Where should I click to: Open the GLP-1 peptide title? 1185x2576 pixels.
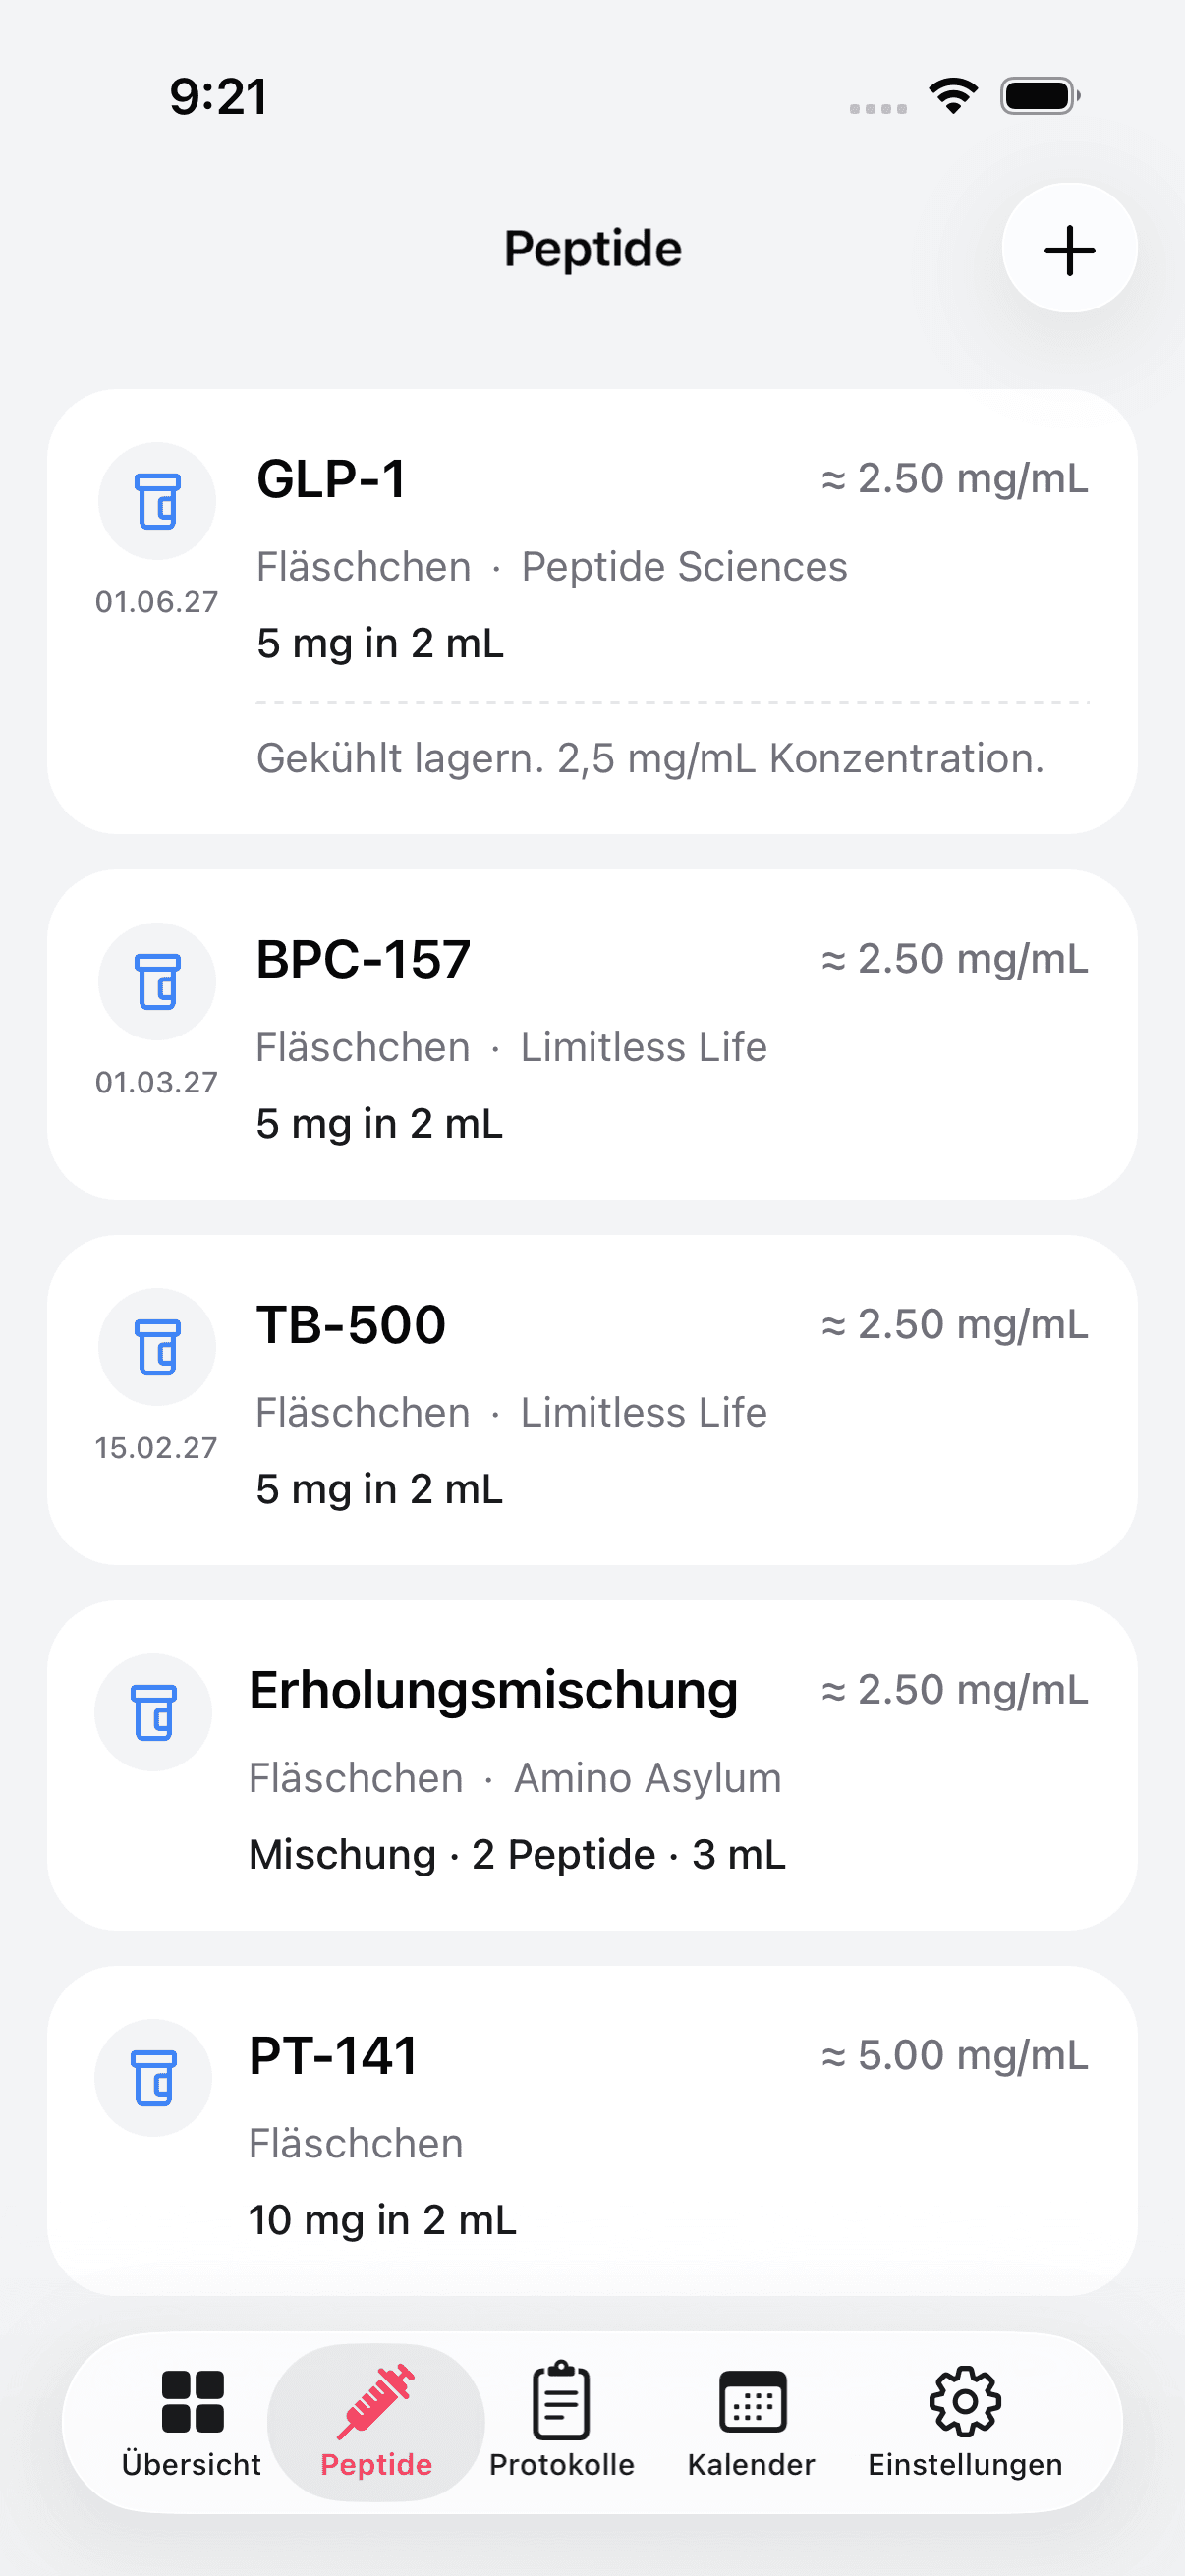(x=331, y=479)
